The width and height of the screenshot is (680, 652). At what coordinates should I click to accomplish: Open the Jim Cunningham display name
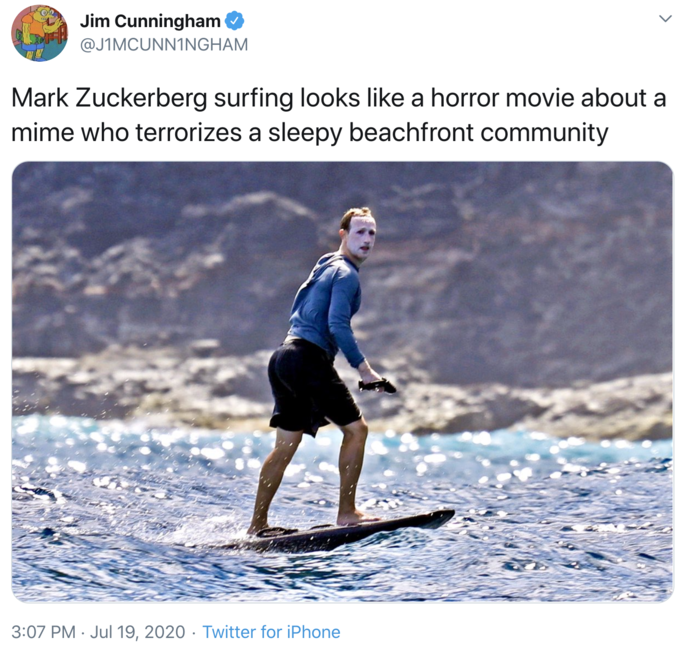pos(150,21)
